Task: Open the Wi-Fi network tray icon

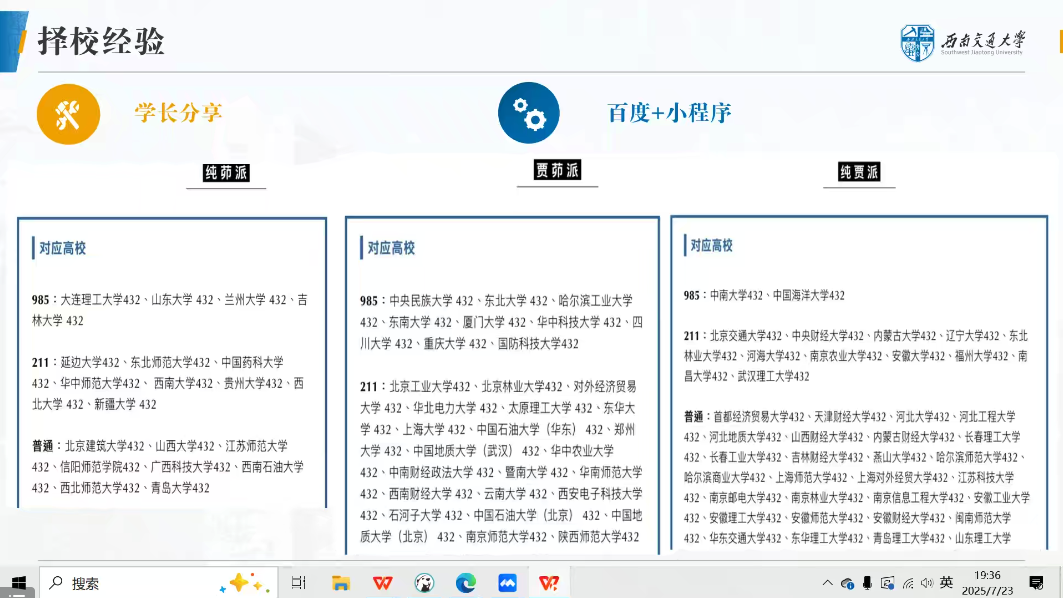Action: (x=908, y=583)
